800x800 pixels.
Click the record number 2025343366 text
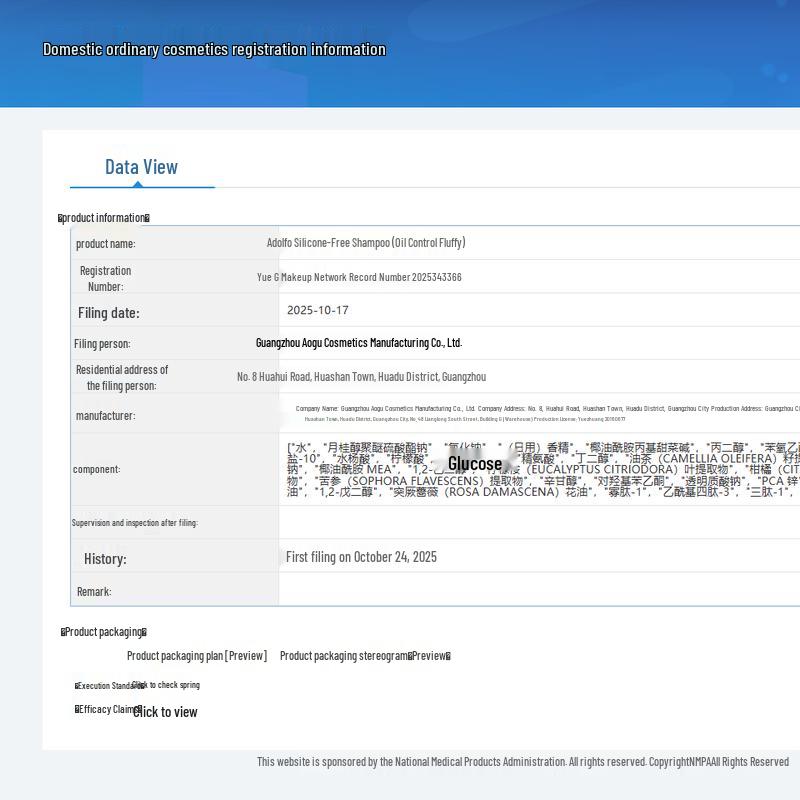click(359, 277)
